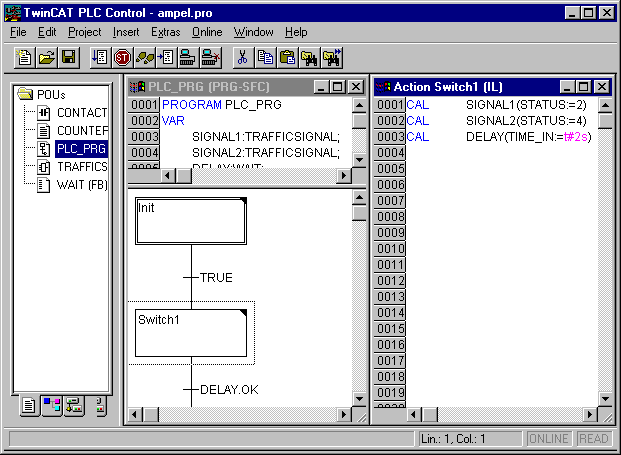Click declaration line SIGNAL2:TRAFFICSIGNAL;
This screenshot has width=621, height=455.
tap(266, 152)
